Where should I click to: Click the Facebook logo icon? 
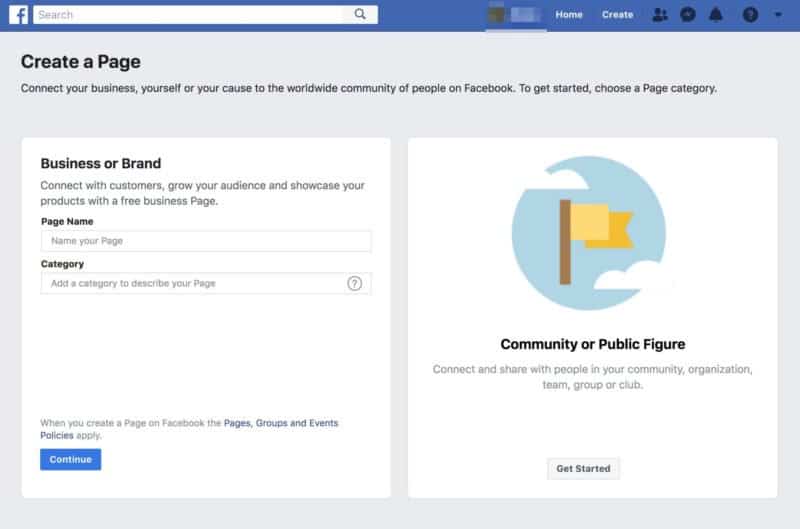coord(18,14)
